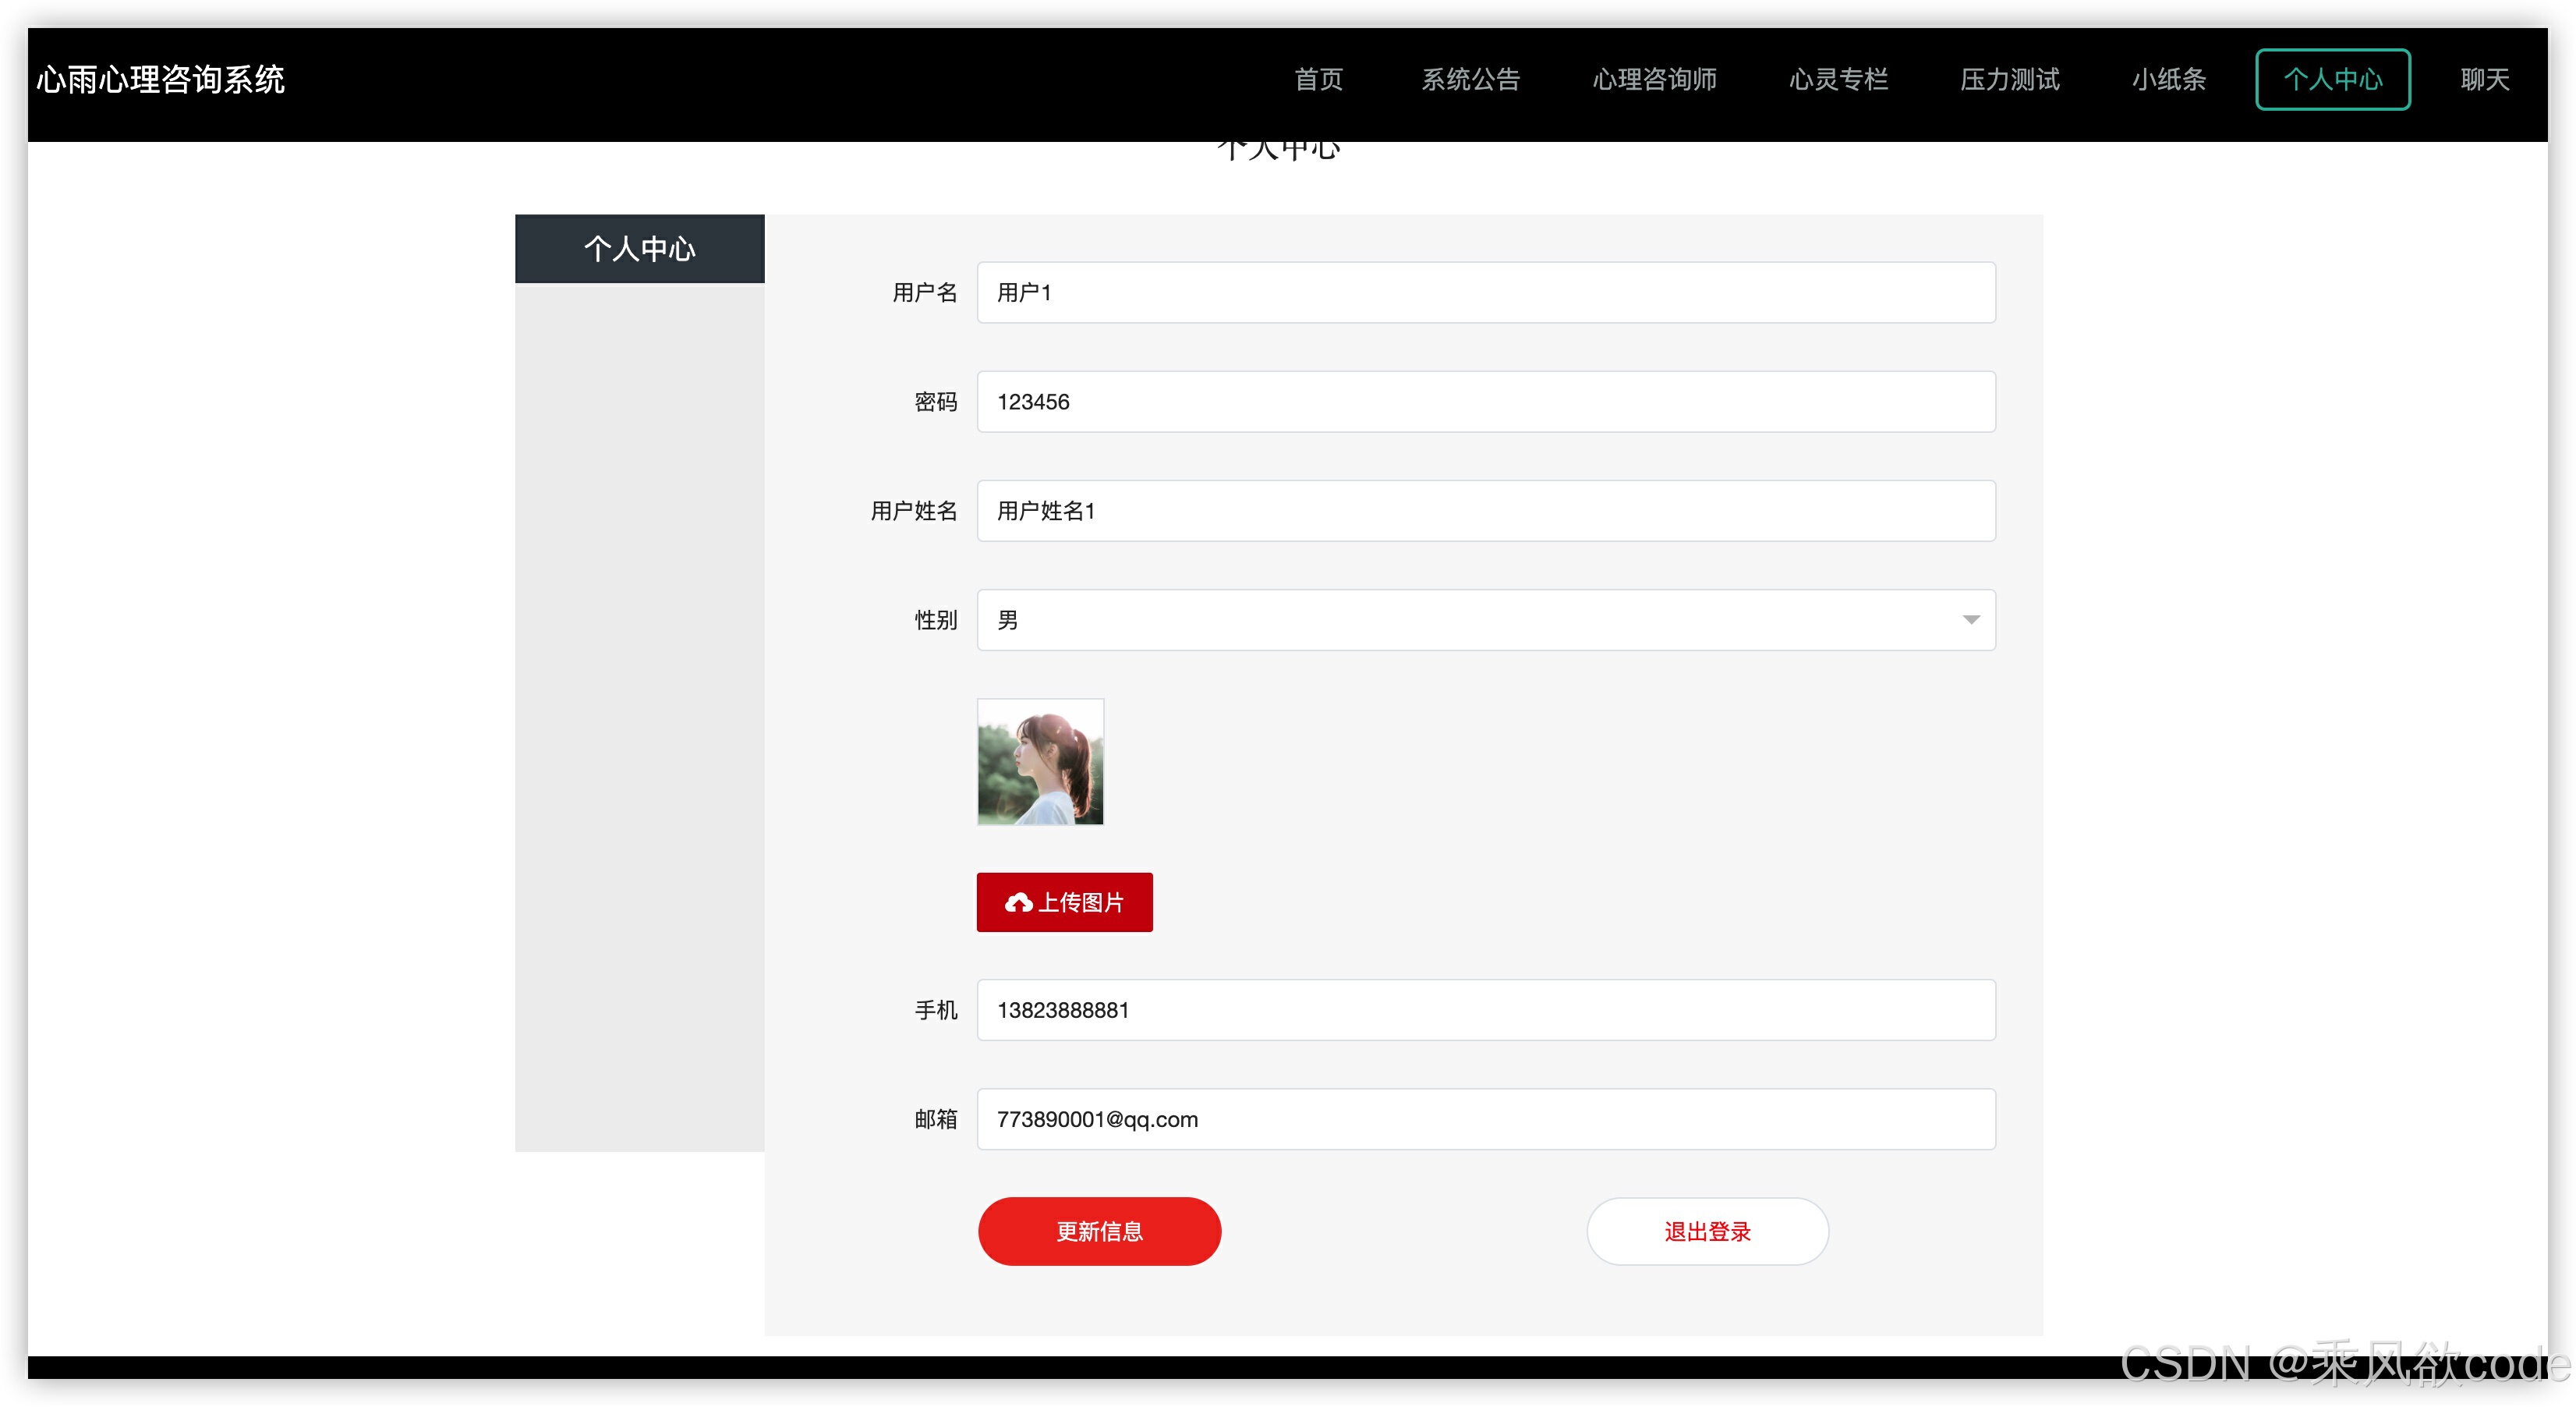Click the 手机 number field
The width and height of the screenshot is (2576, 1407).
1485,1009
